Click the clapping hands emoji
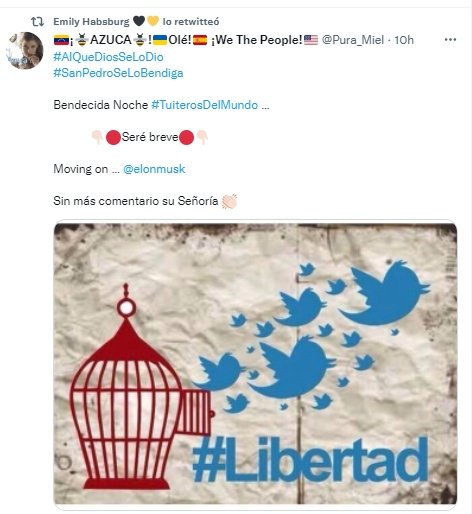 (229, 201)
